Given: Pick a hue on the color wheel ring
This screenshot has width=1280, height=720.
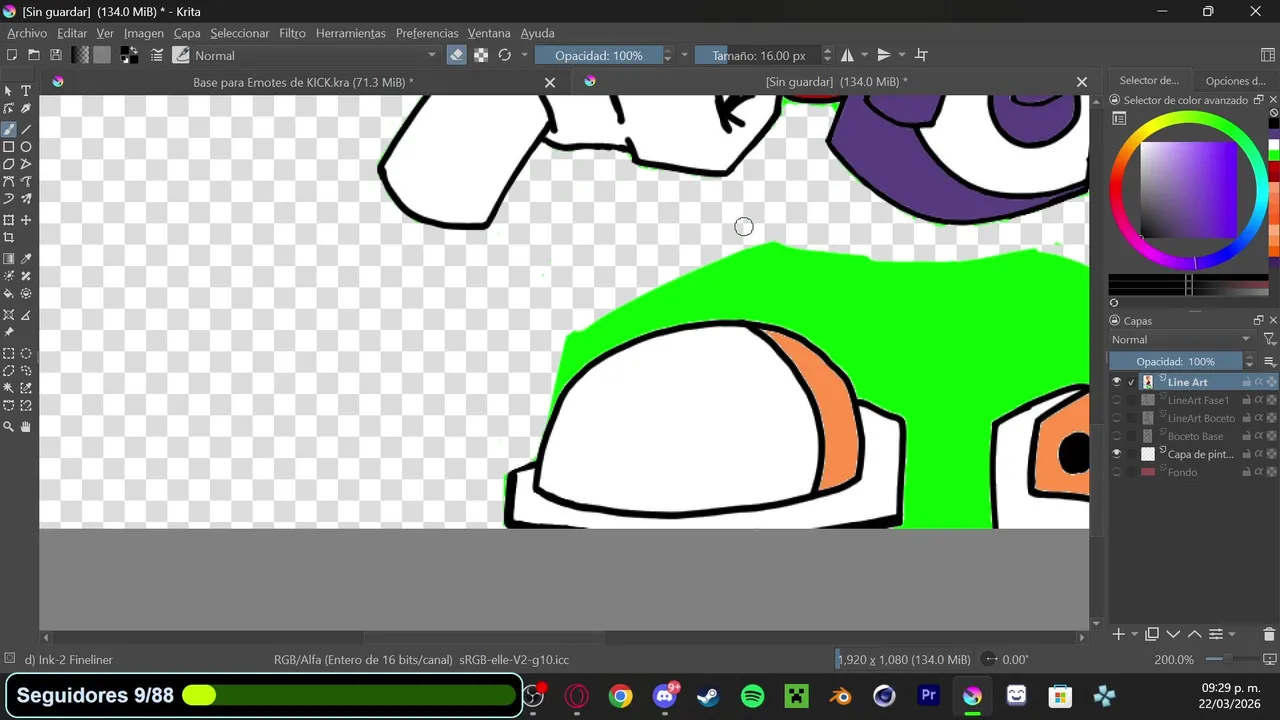Looking at the screenshot, I should [1187, 118].
